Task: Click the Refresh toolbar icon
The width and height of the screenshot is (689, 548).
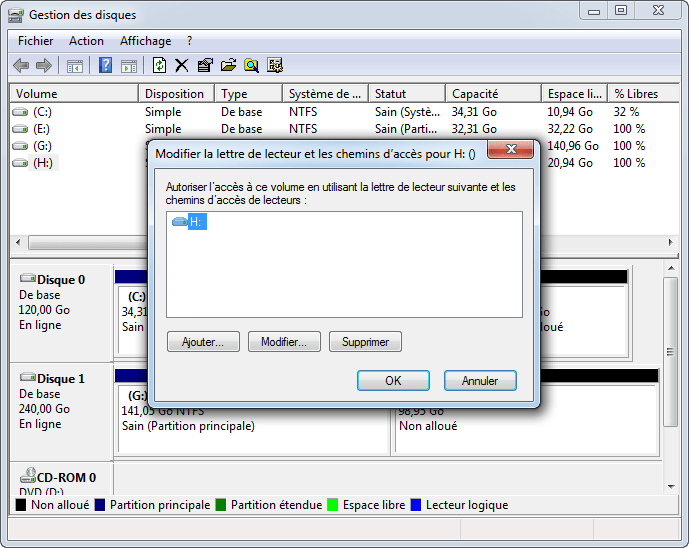Action: click(x=159, y=65)
